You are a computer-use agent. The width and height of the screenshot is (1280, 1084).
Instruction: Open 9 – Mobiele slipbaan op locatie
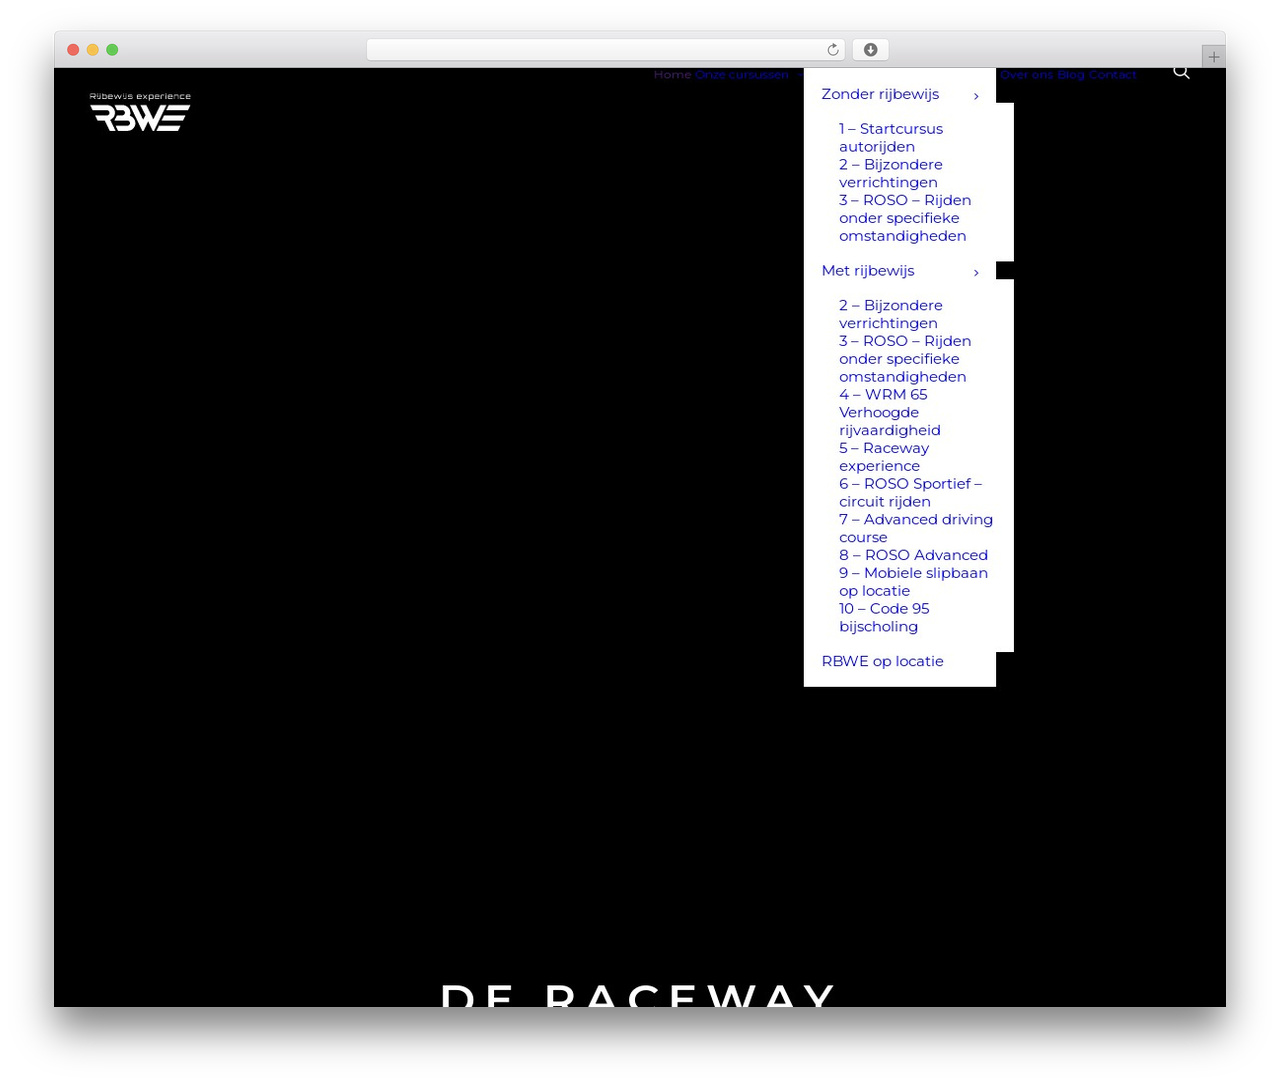913,582
